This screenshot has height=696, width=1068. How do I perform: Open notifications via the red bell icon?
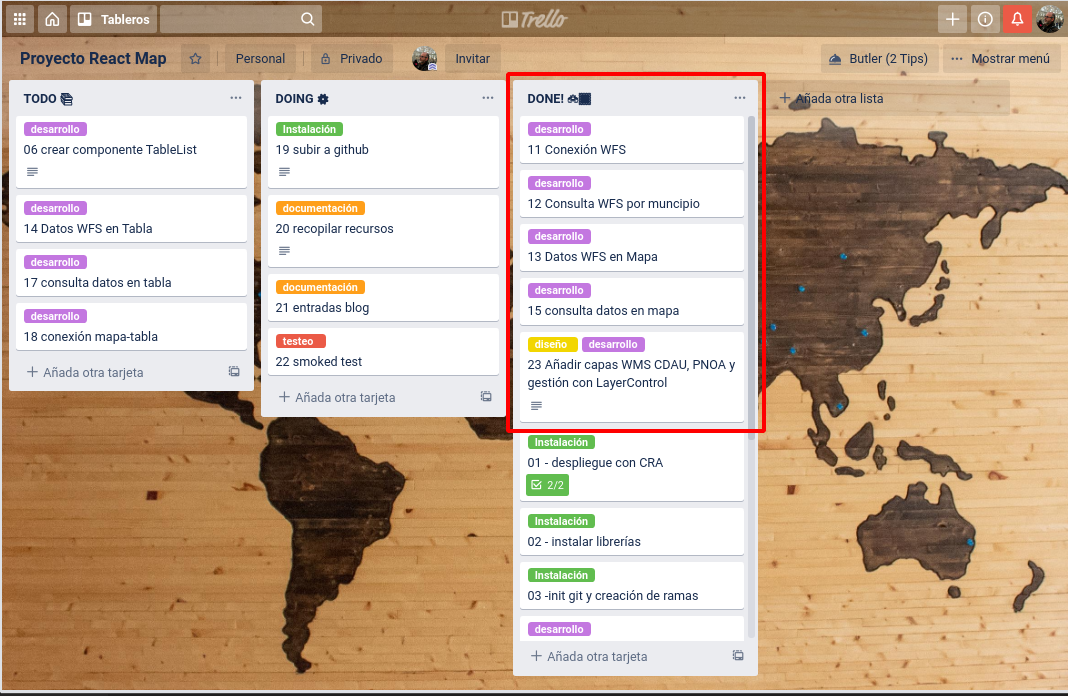(x=1018, y=18)
